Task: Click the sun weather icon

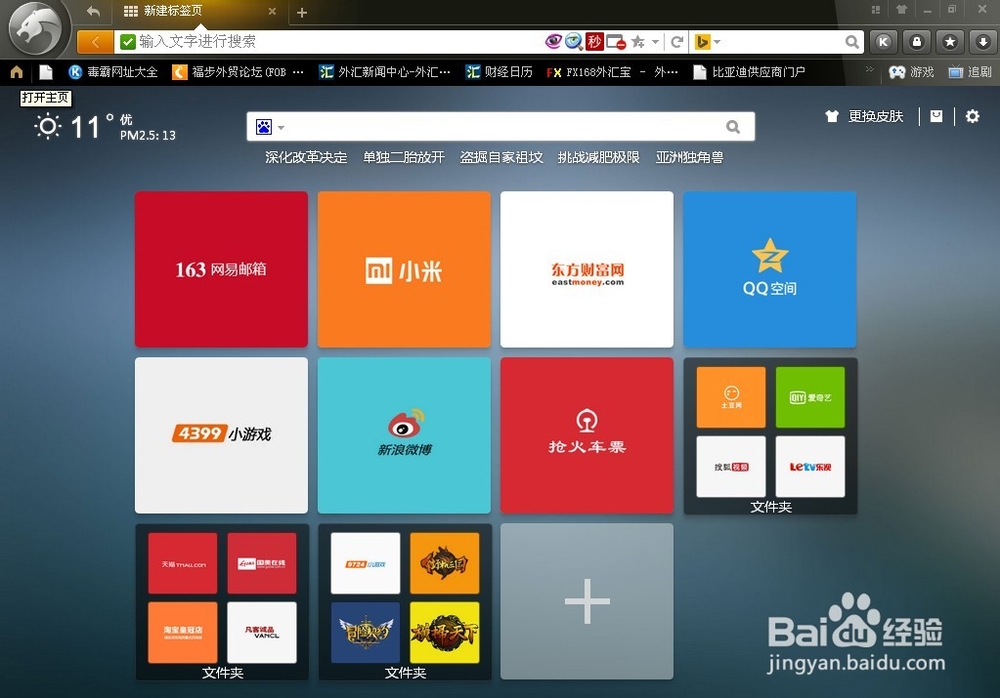Action: click(x=48, y=126)
